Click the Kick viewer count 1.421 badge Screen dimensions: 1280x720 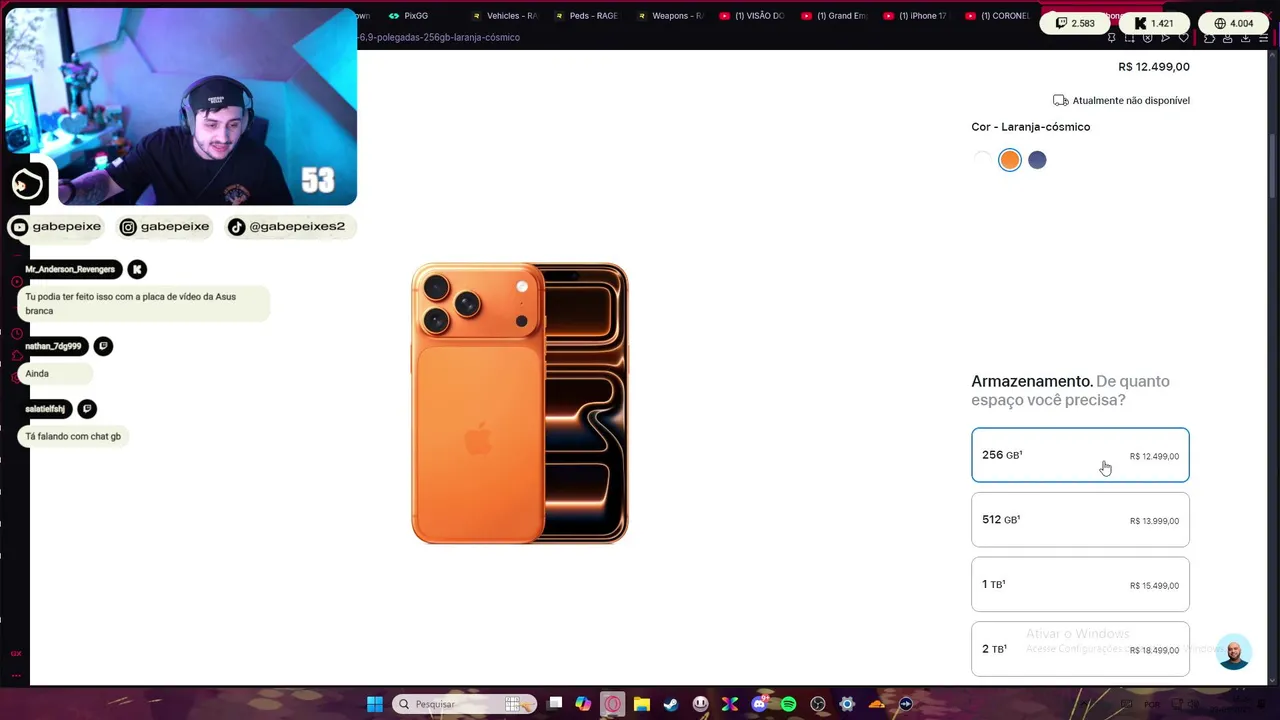click(x=1154, y=23)
